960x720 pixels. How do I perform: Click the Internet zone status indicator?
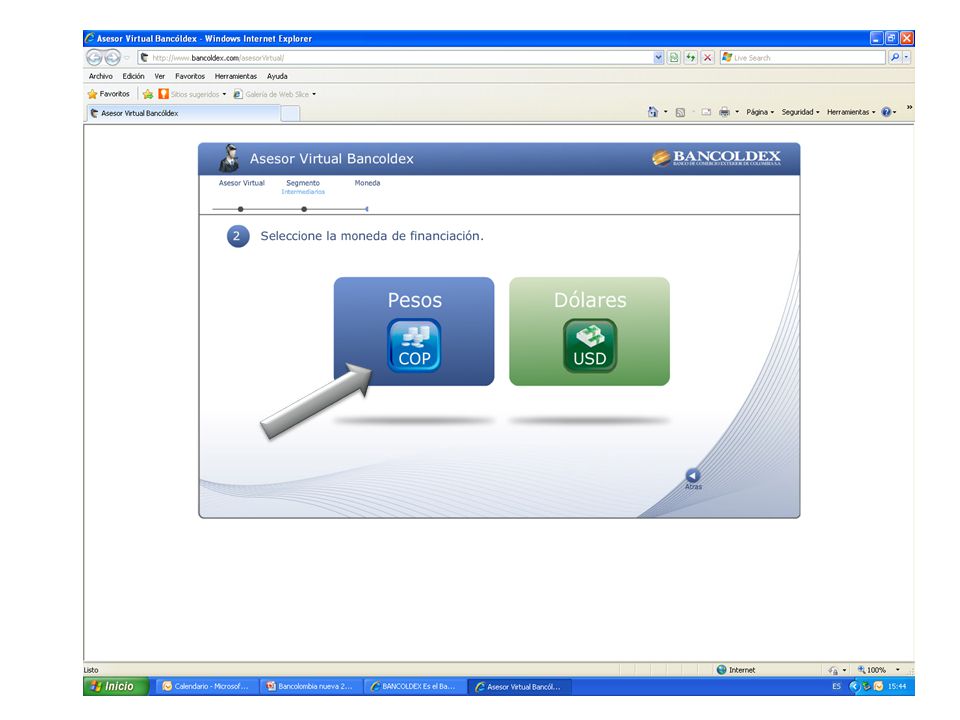tap(736, 670)
